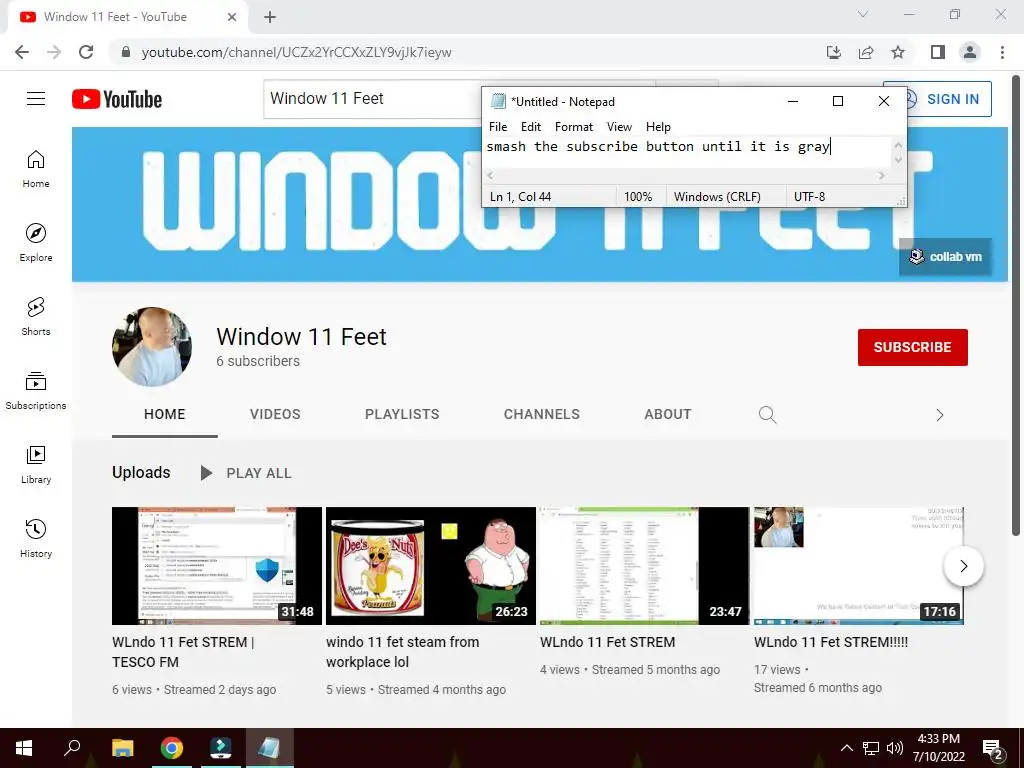1024x768 pixels.
Task: Open the Notepad Format menu
Action: 574,127
